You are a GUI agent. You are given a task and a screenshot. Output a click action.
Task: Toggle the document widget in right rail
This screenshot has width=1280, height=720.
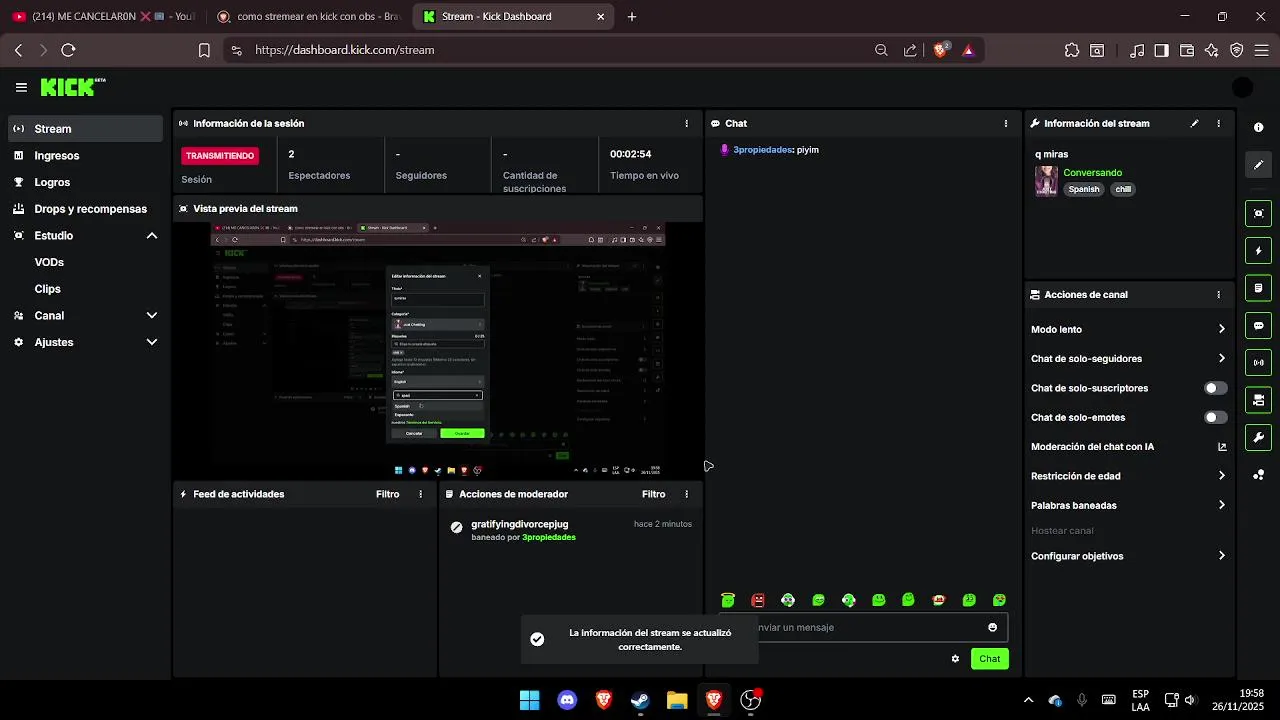(x=1258, y=288)
